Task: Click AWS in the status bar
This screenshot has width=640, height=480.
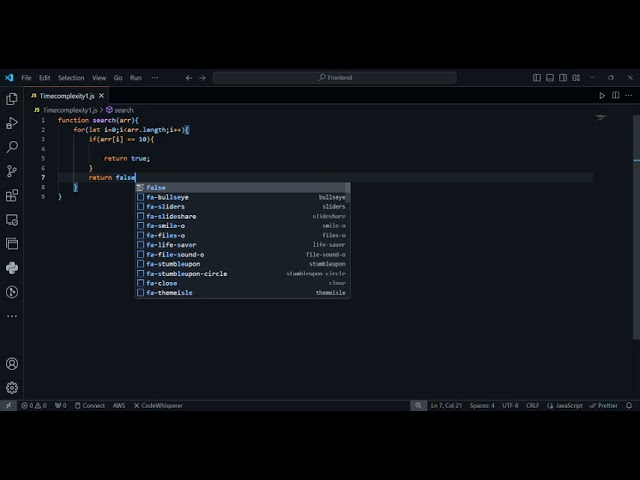Action: [x=119, y=405]
